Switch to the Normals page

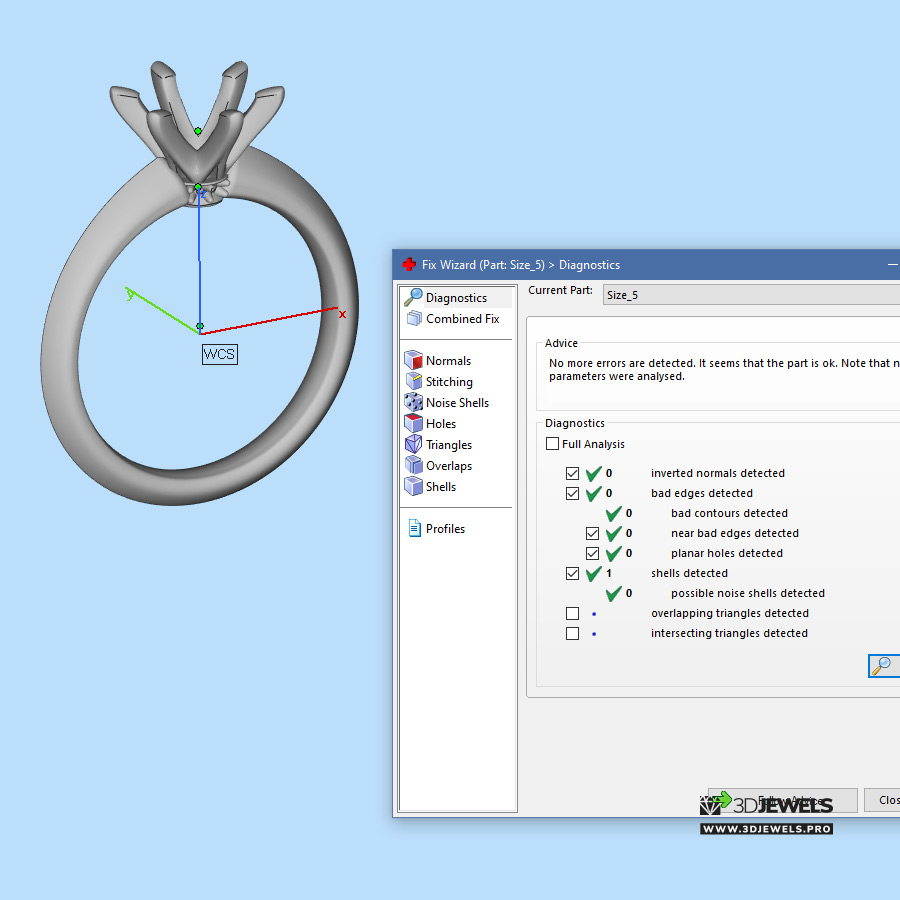(448, 361)
